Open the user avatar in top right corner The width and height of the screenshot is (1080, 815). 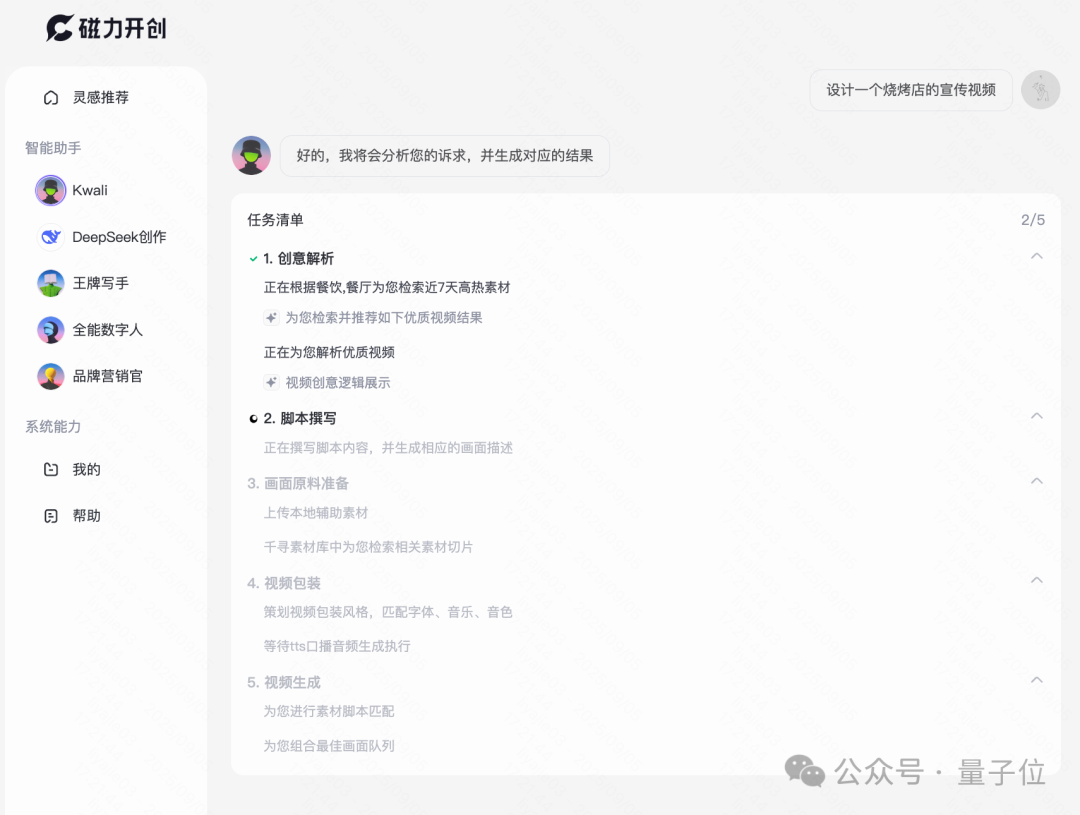tap(1040, 90)
